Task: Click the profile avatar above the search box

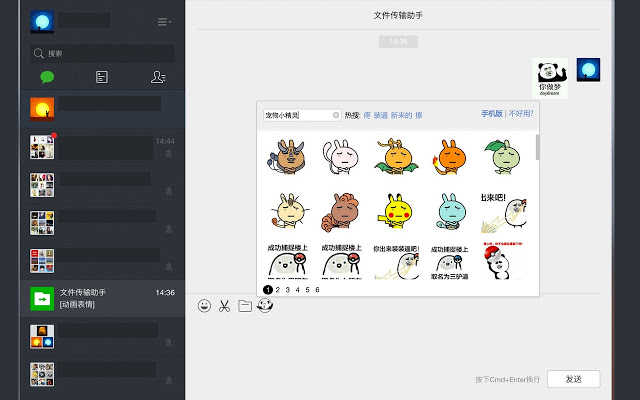Action: tap(42, 22)
